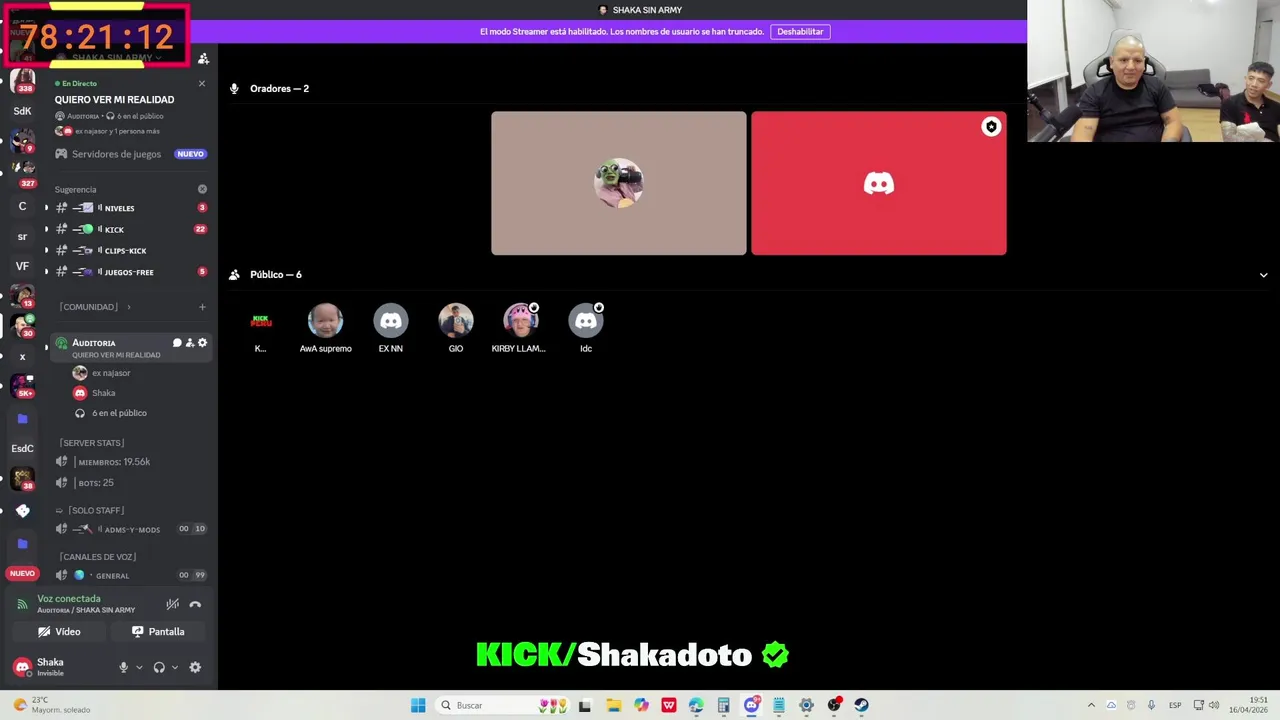The image size is (1280, 720).
Task: Expand the COMUNIDAD category
Action: pos(96,307)
